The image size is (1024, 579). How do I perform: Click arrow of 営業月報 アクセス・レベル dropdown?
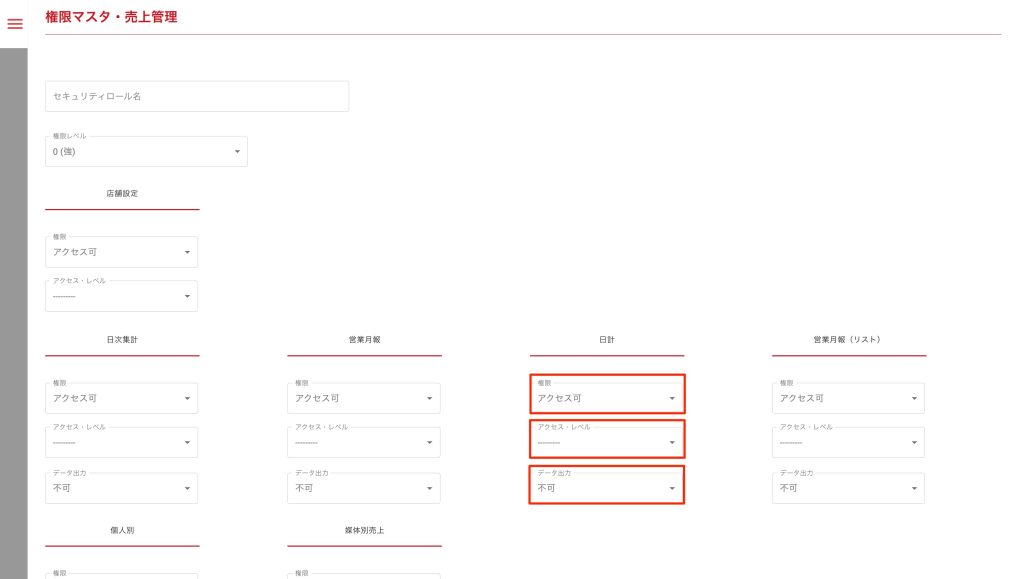[429, 443]
